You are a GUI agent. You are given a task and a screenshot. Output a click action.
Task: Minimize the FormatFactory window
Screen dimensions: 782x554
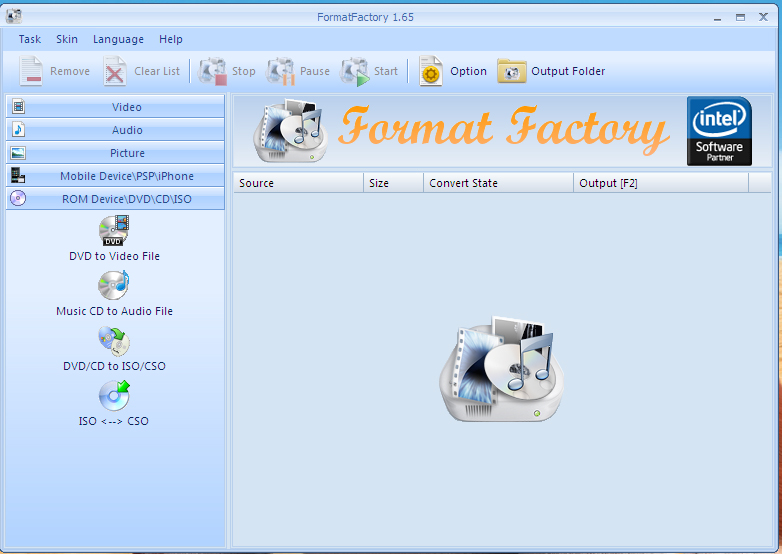[x=717, y=17]
